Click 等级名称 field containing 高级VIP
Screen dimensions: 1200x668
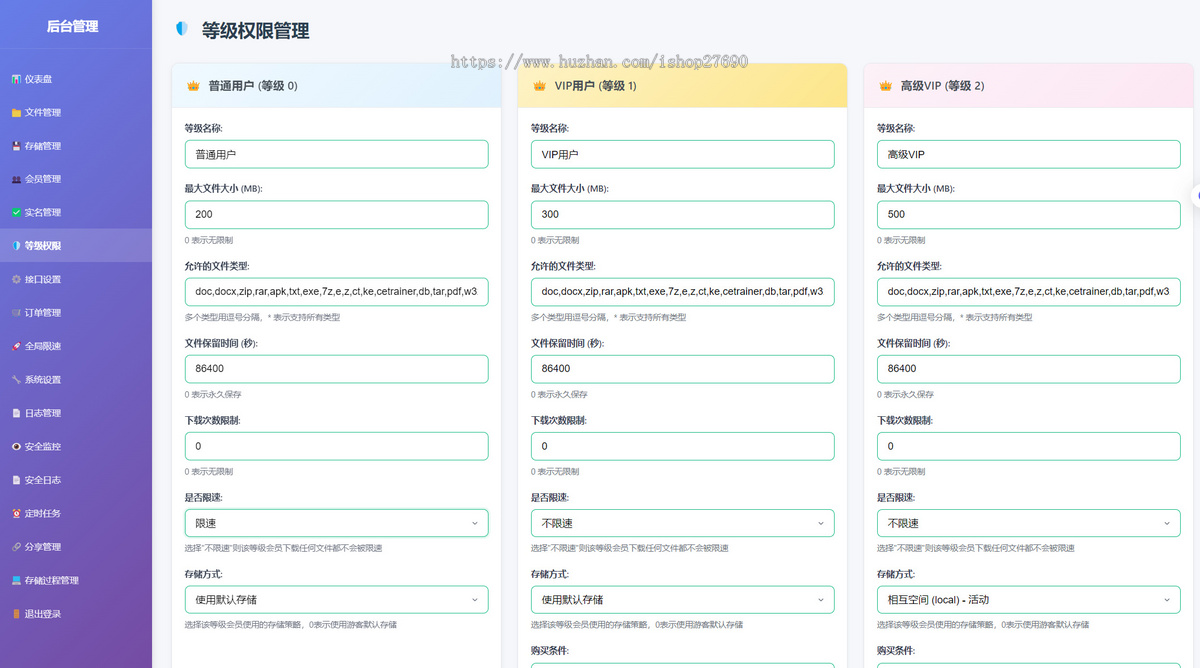(x=1029, y=154)
